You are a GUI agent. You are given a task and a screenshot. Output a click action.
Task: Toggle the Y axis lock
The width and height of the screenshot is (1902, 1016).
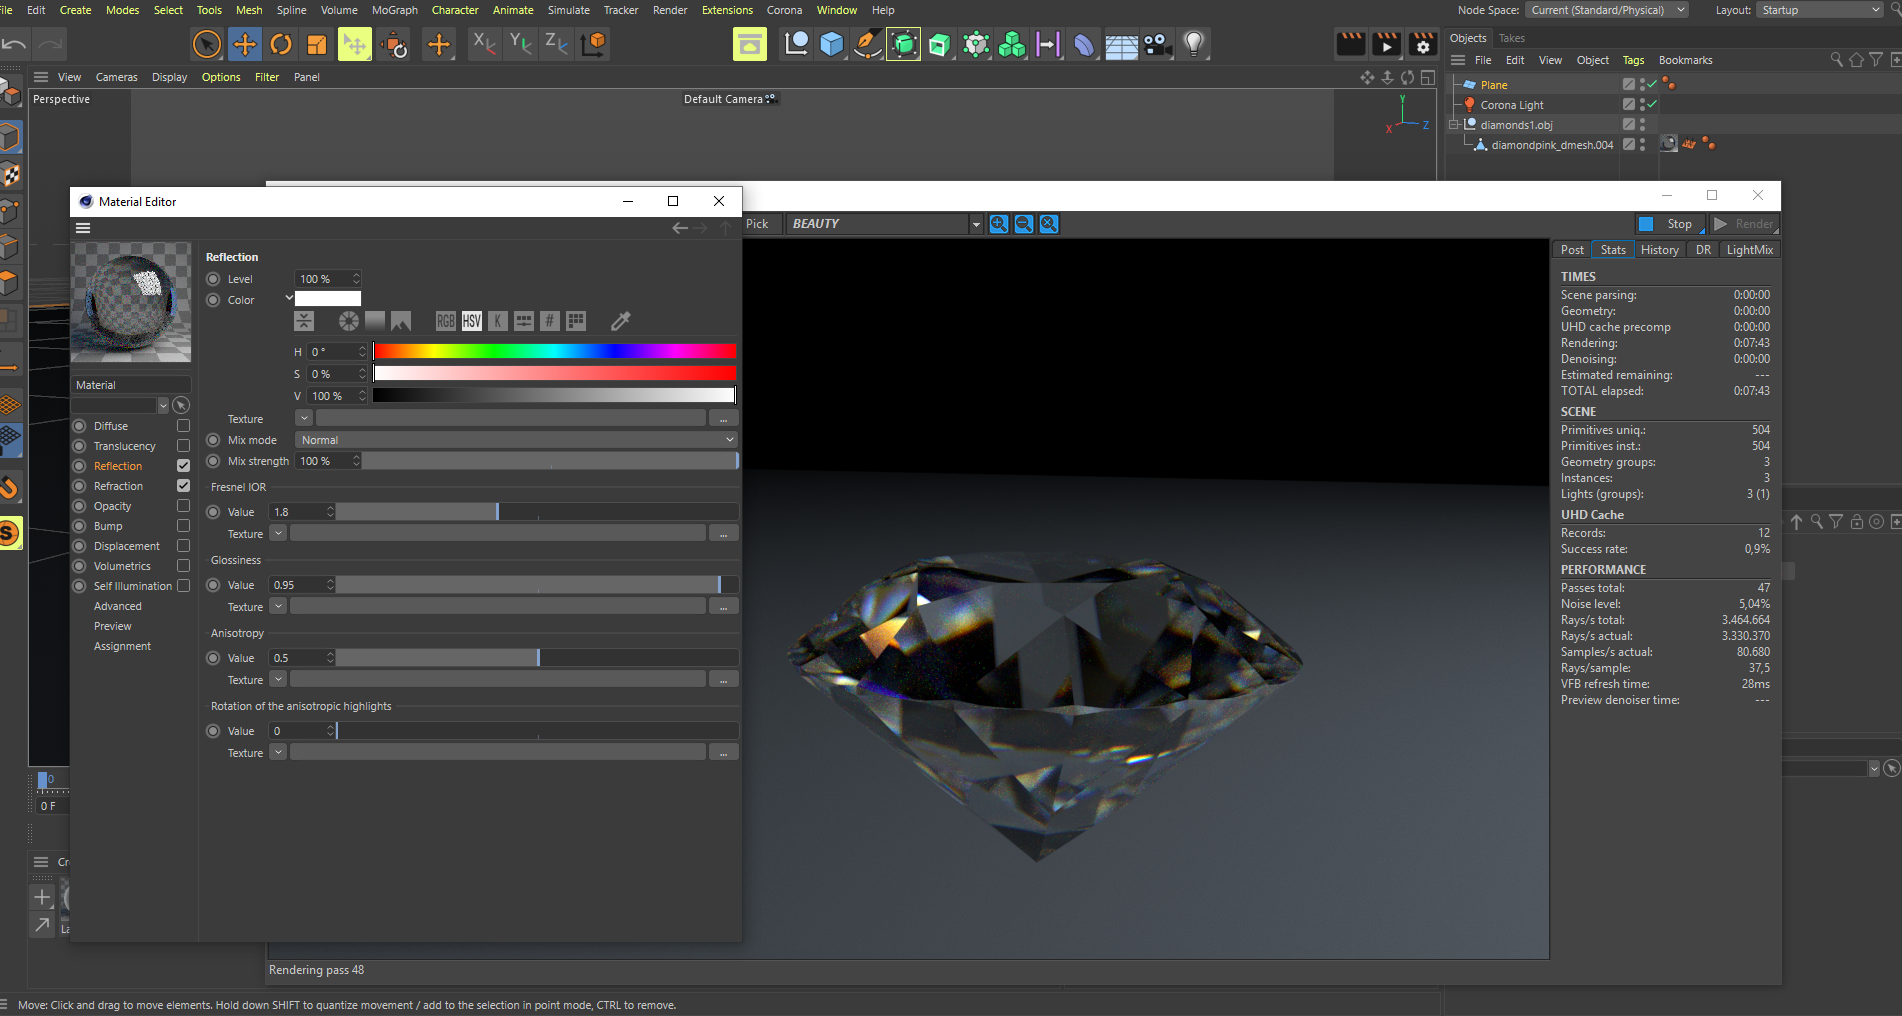click(x=520, y=44)
